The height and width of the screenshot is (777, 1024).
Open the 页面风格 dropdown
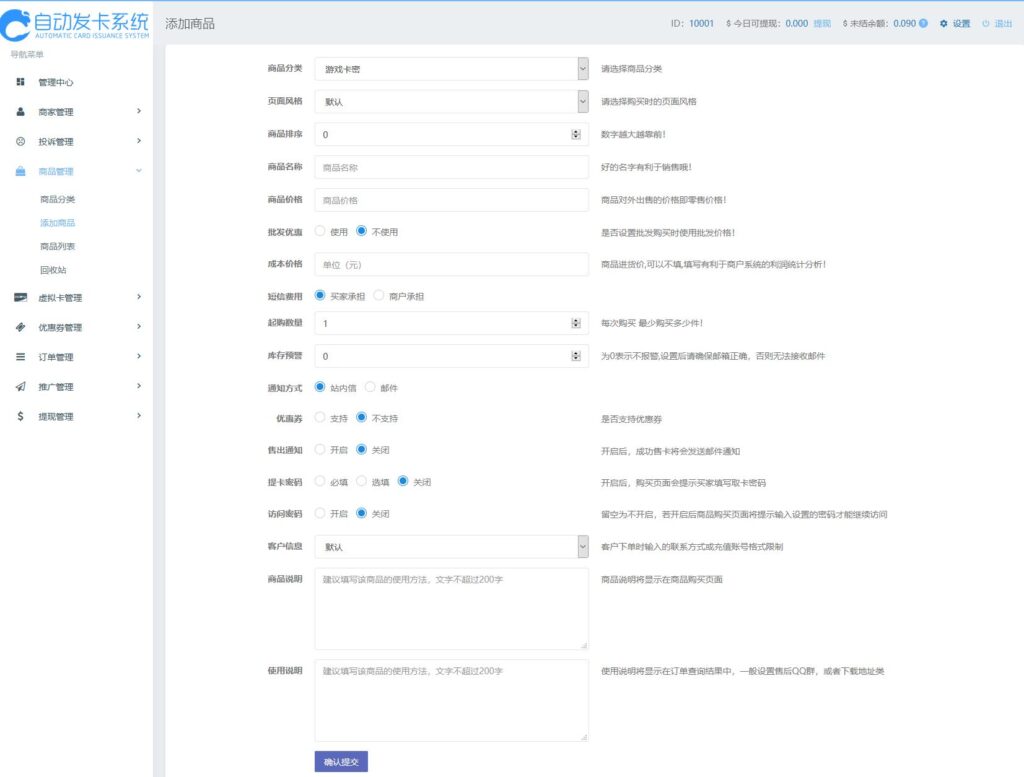[x=451, y=102]
